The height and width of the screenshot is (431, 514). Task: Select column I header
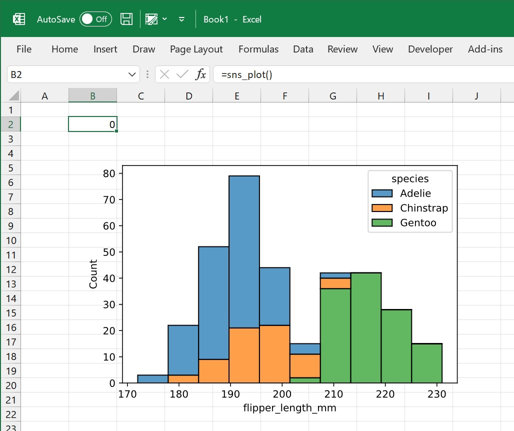tap(428, 96)
